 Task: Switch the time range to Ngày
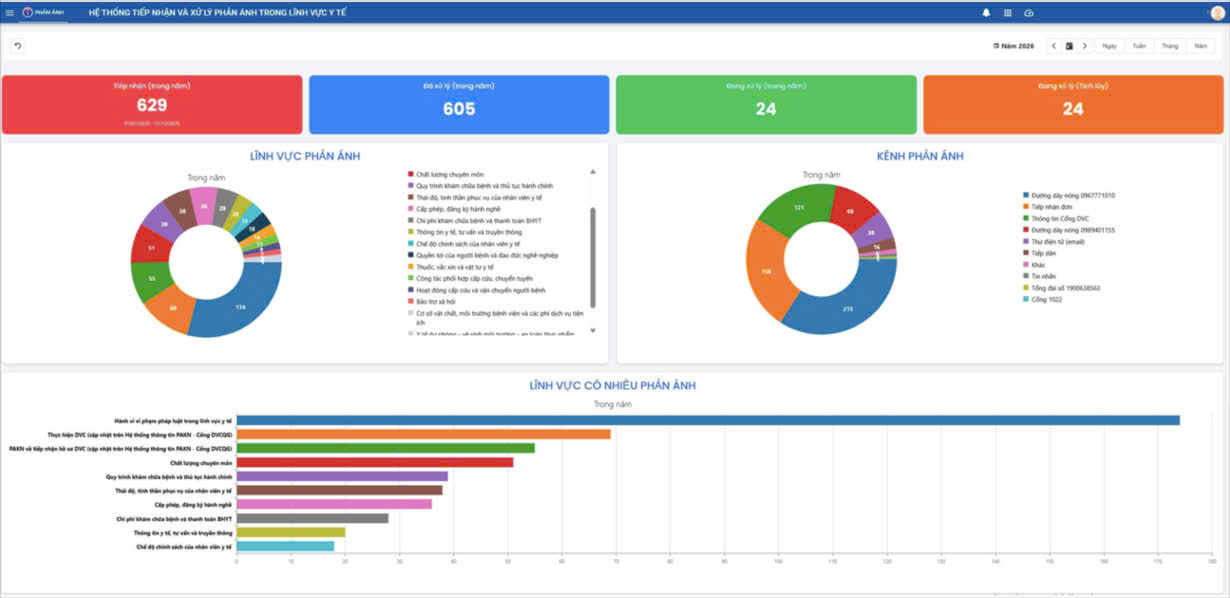point(1109,46)
